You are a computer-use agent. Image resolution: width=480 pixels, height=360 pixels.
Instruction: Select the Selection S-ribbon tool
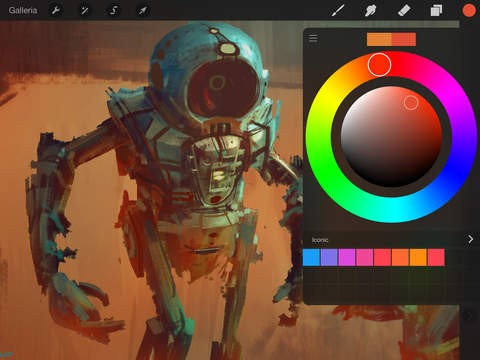(113, 10)
